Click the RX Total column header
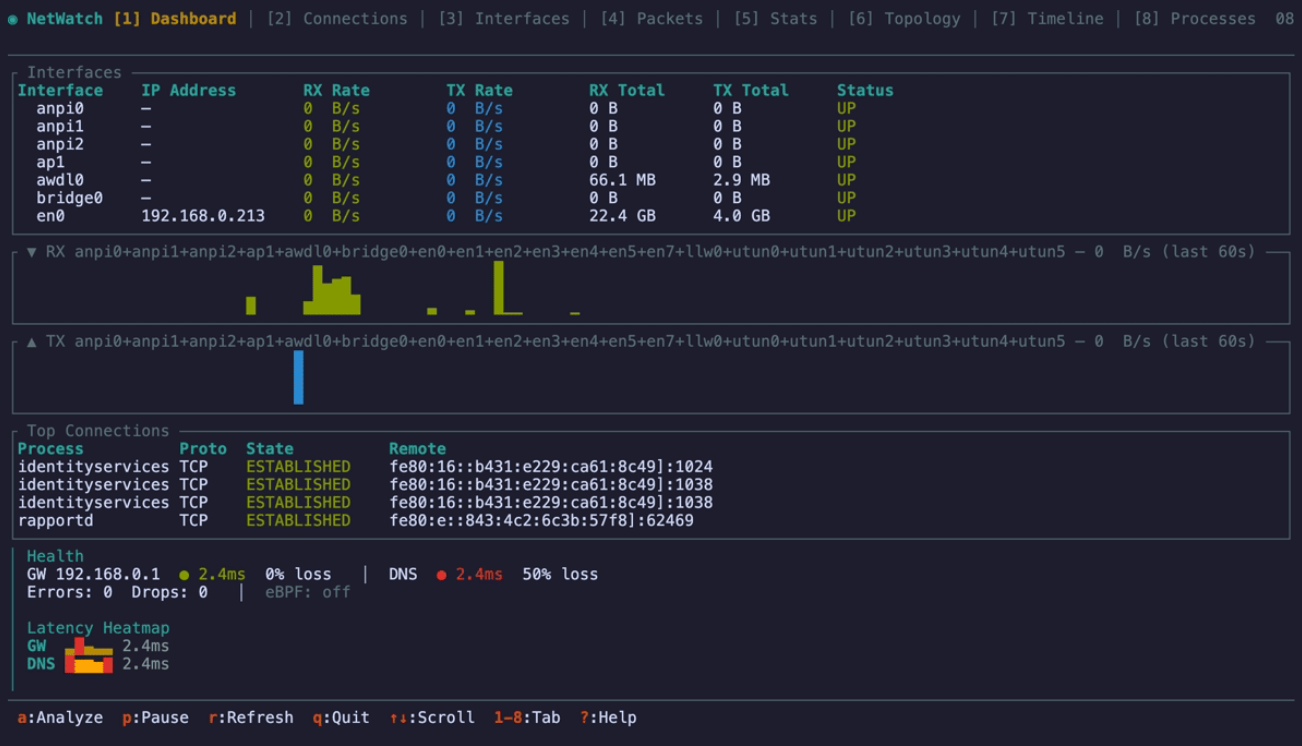 click(x=627, y=91)
